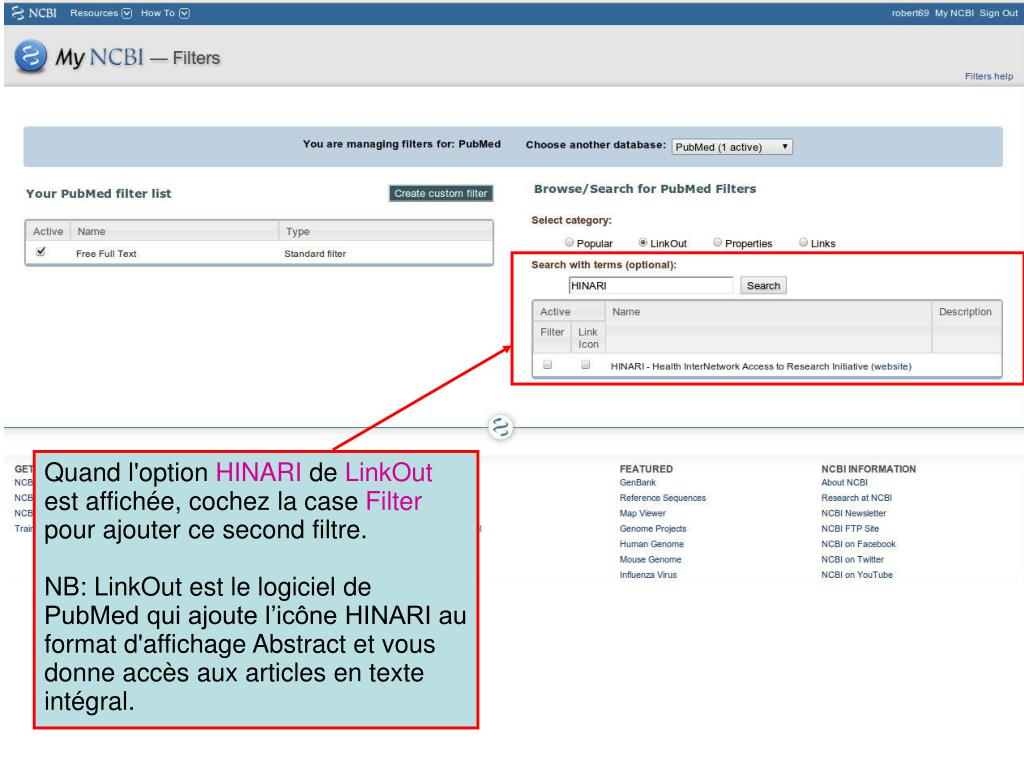
Task: Click the Free Full Text filter name
Action: pos(106,253)
